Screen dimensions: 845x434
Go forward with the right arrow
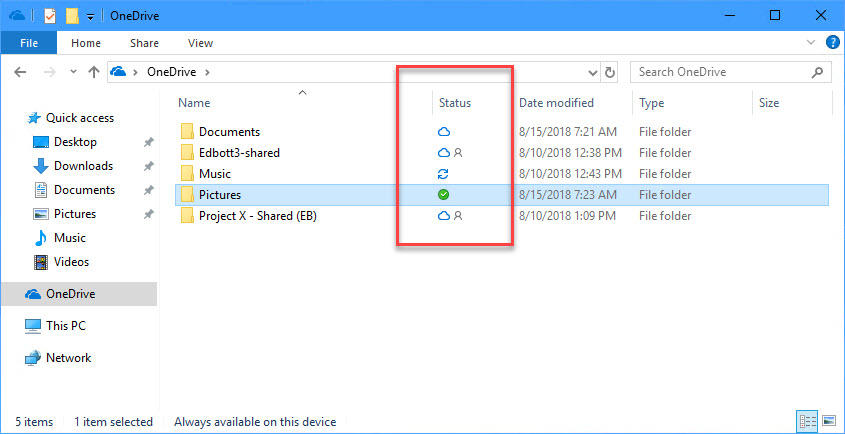[x=50, y=72]
